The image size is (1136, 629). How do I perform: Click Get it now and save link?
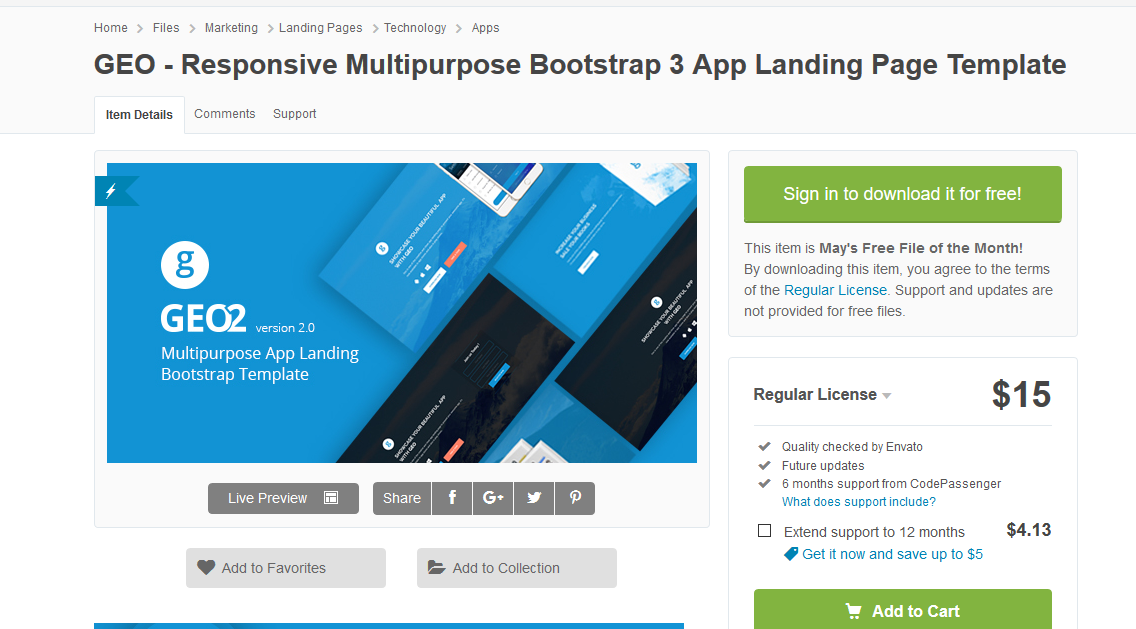[893, 554]
